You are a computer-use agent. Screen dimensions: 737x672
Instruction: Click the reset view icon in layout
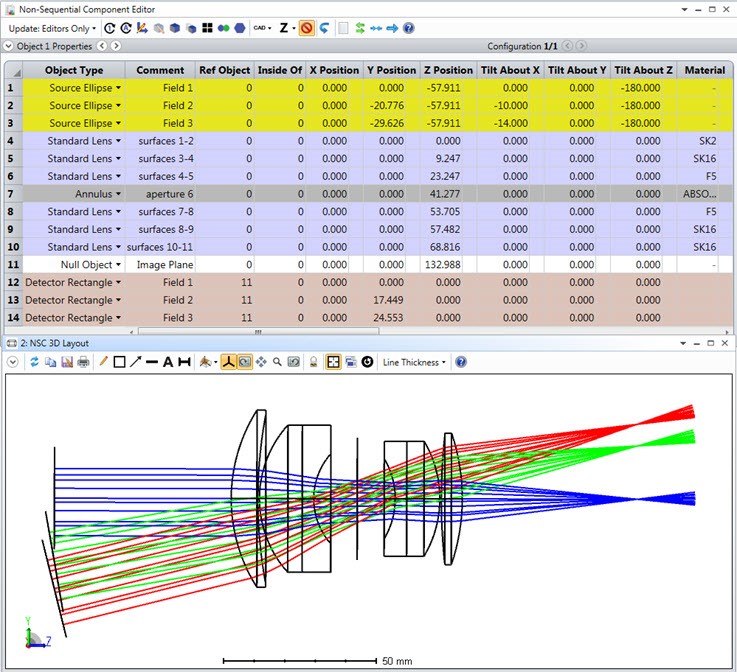[294, 362]
